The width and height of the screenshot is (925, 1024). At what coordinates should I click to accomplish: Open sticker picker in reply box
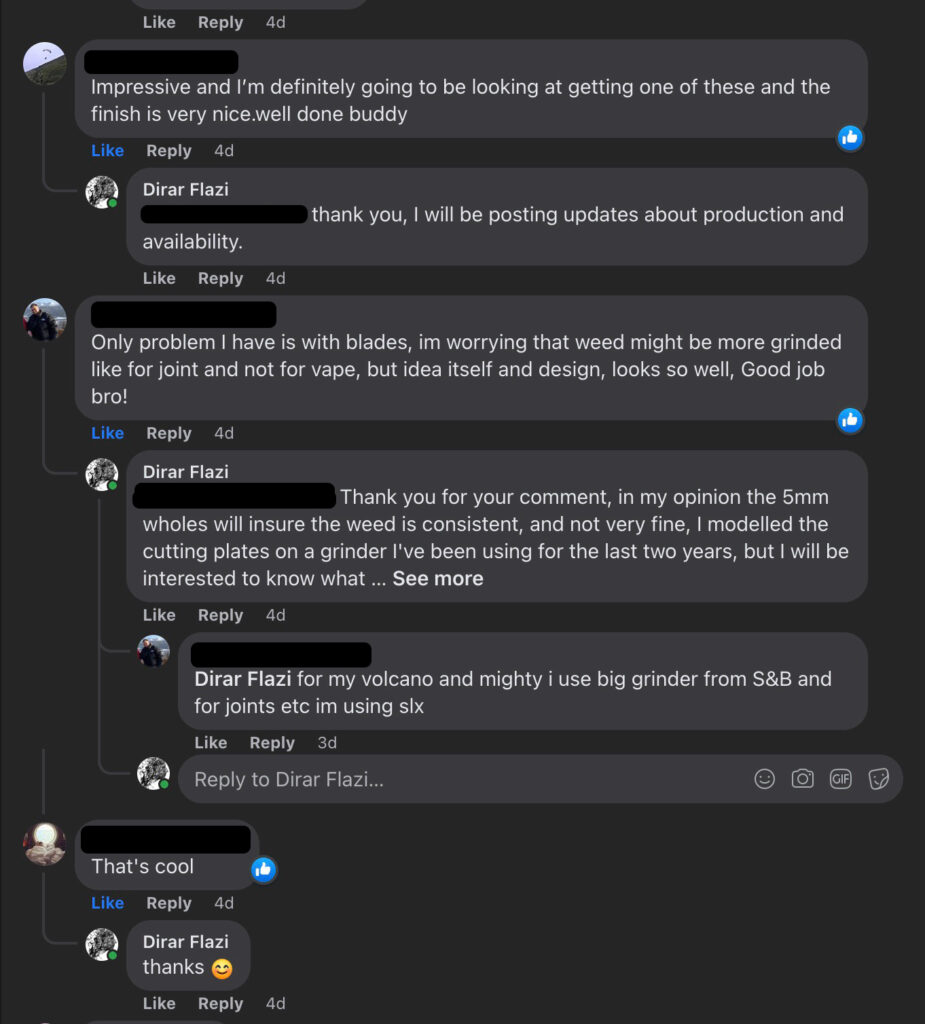tap(879, 779)
